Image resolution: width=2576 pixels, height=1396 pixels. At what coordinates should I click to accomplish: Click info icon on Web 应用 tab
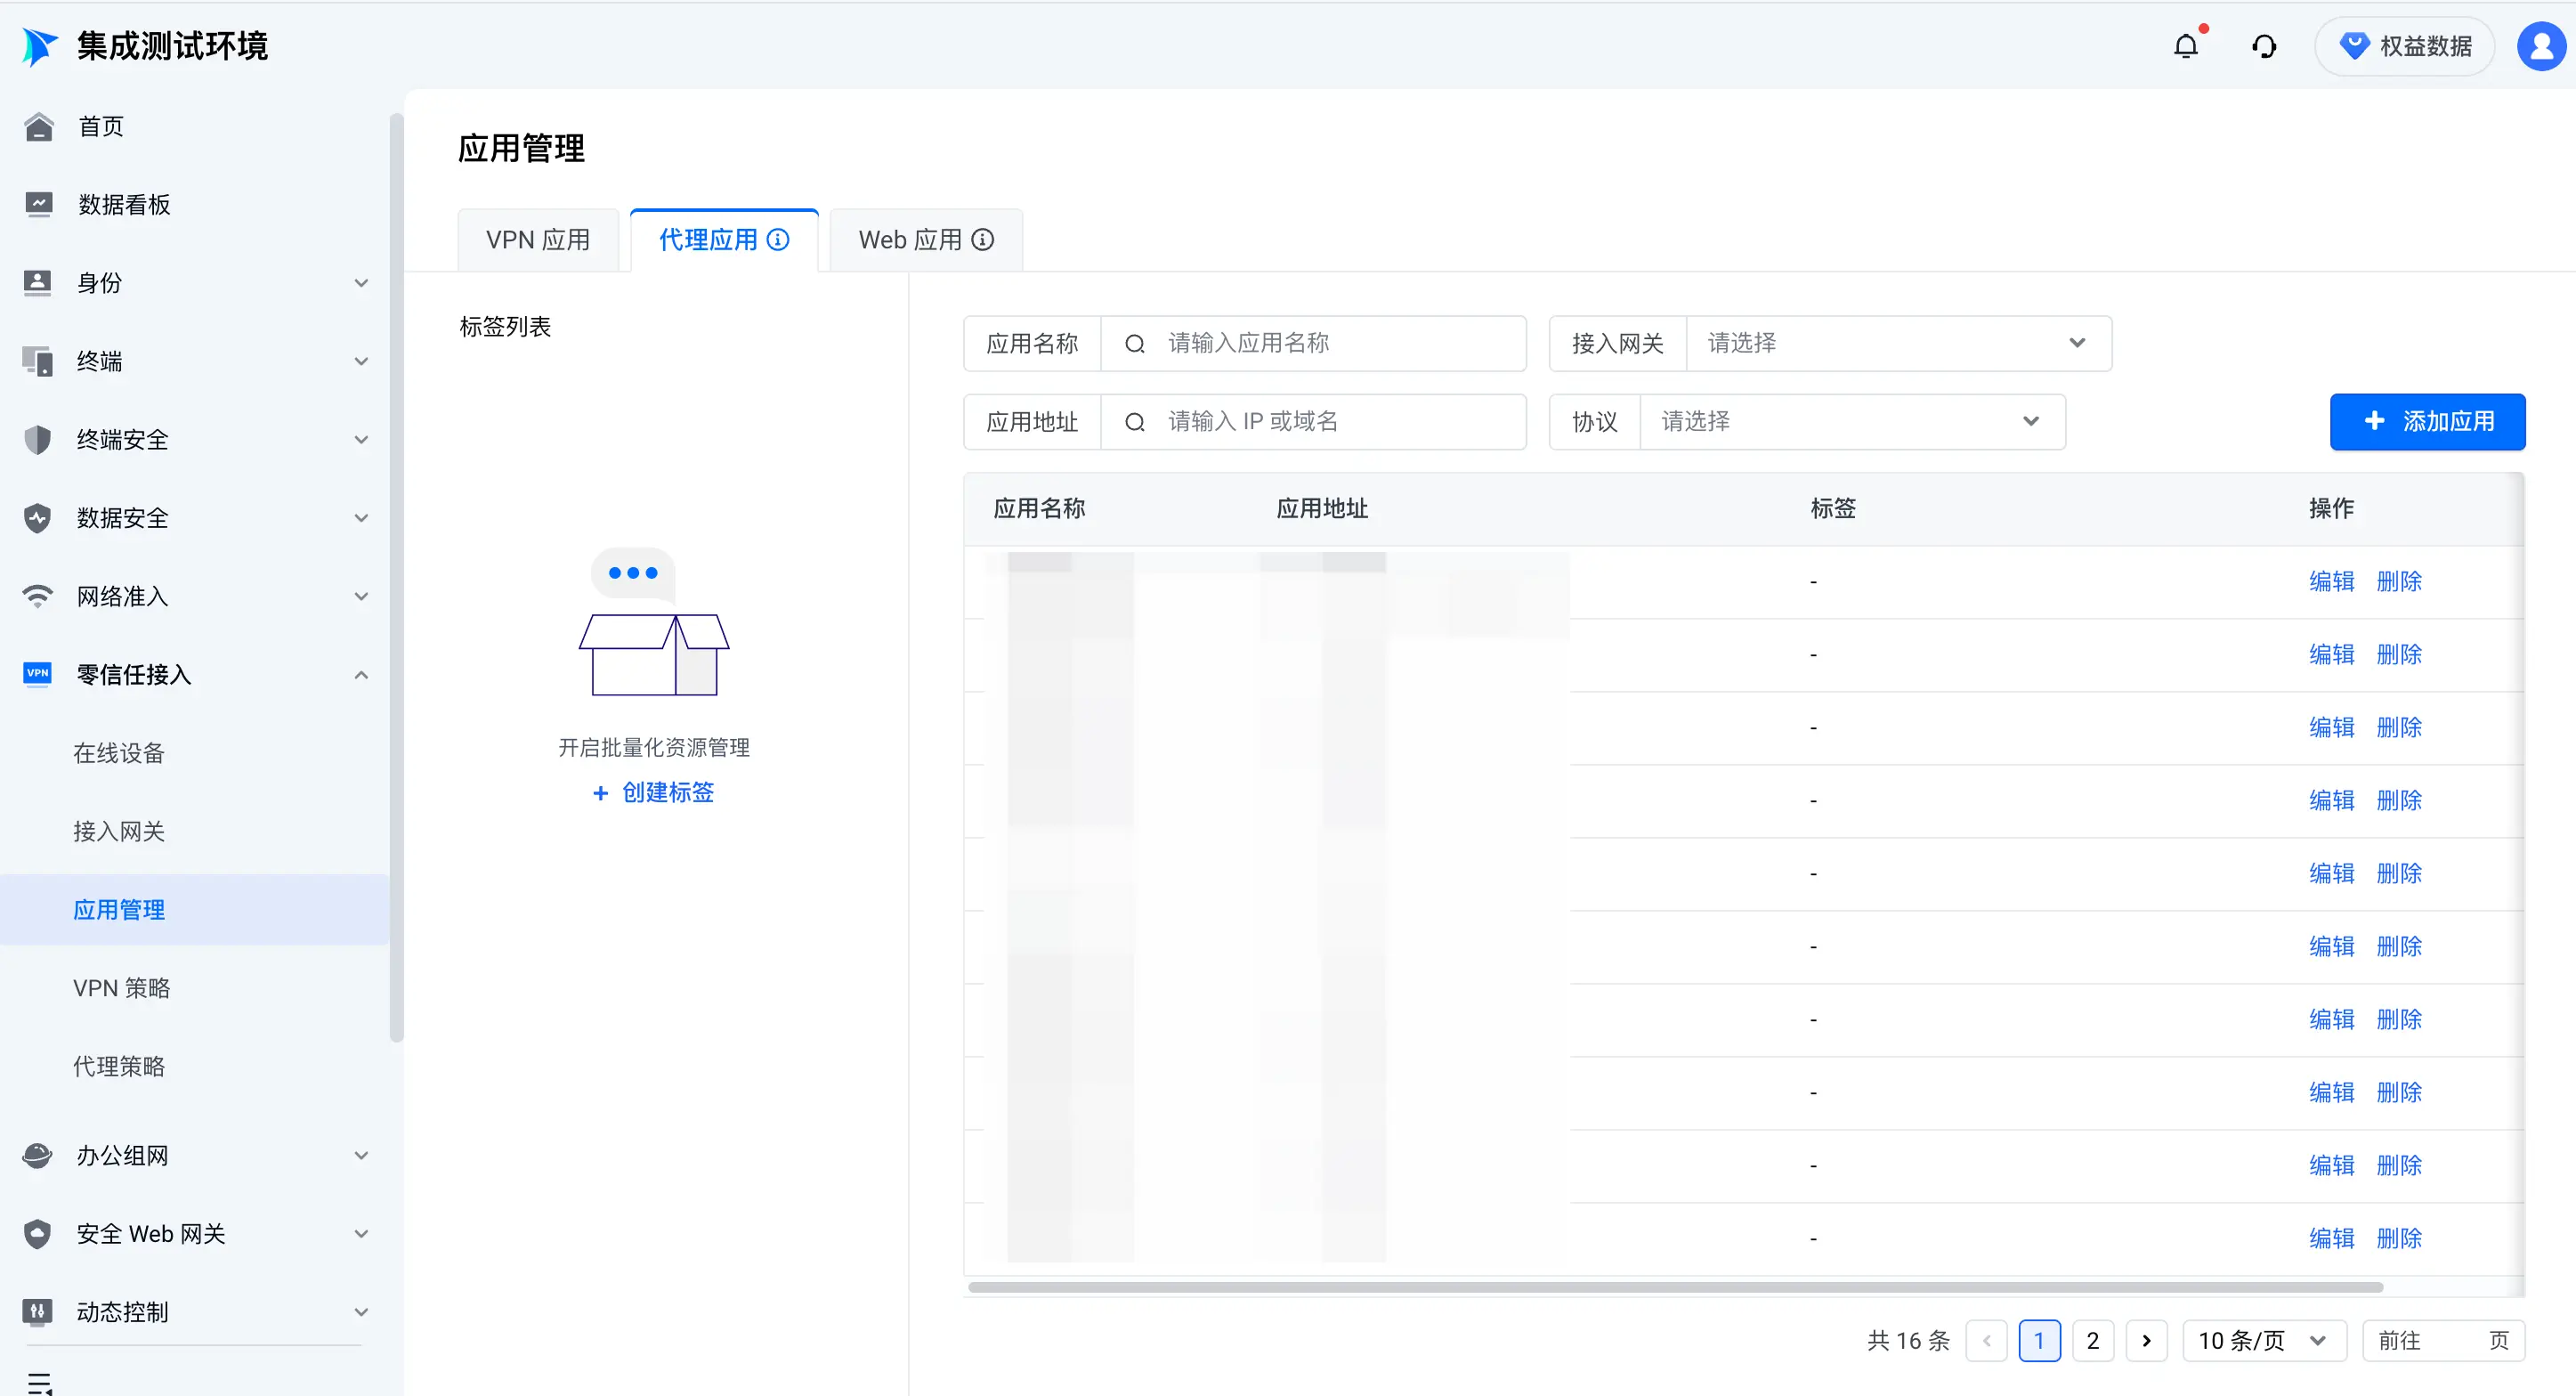tap(983, 240)
